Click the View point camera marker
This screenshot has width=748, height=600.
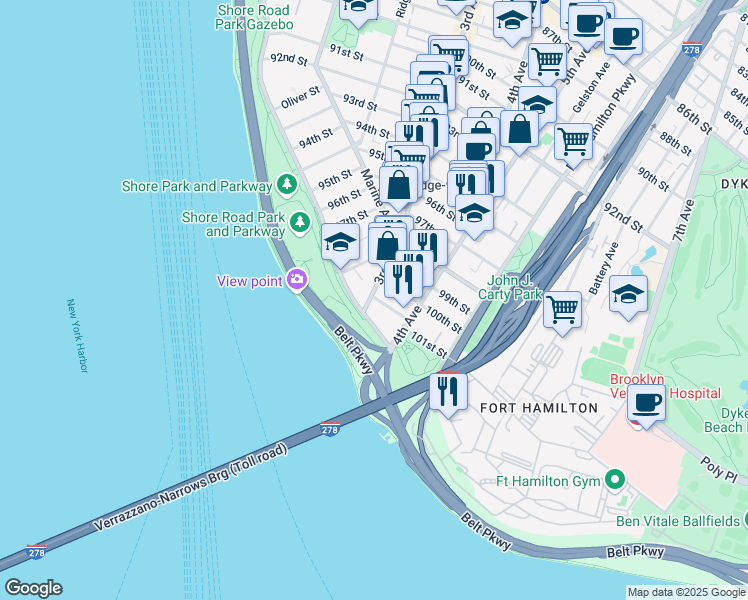pos(297,280)
